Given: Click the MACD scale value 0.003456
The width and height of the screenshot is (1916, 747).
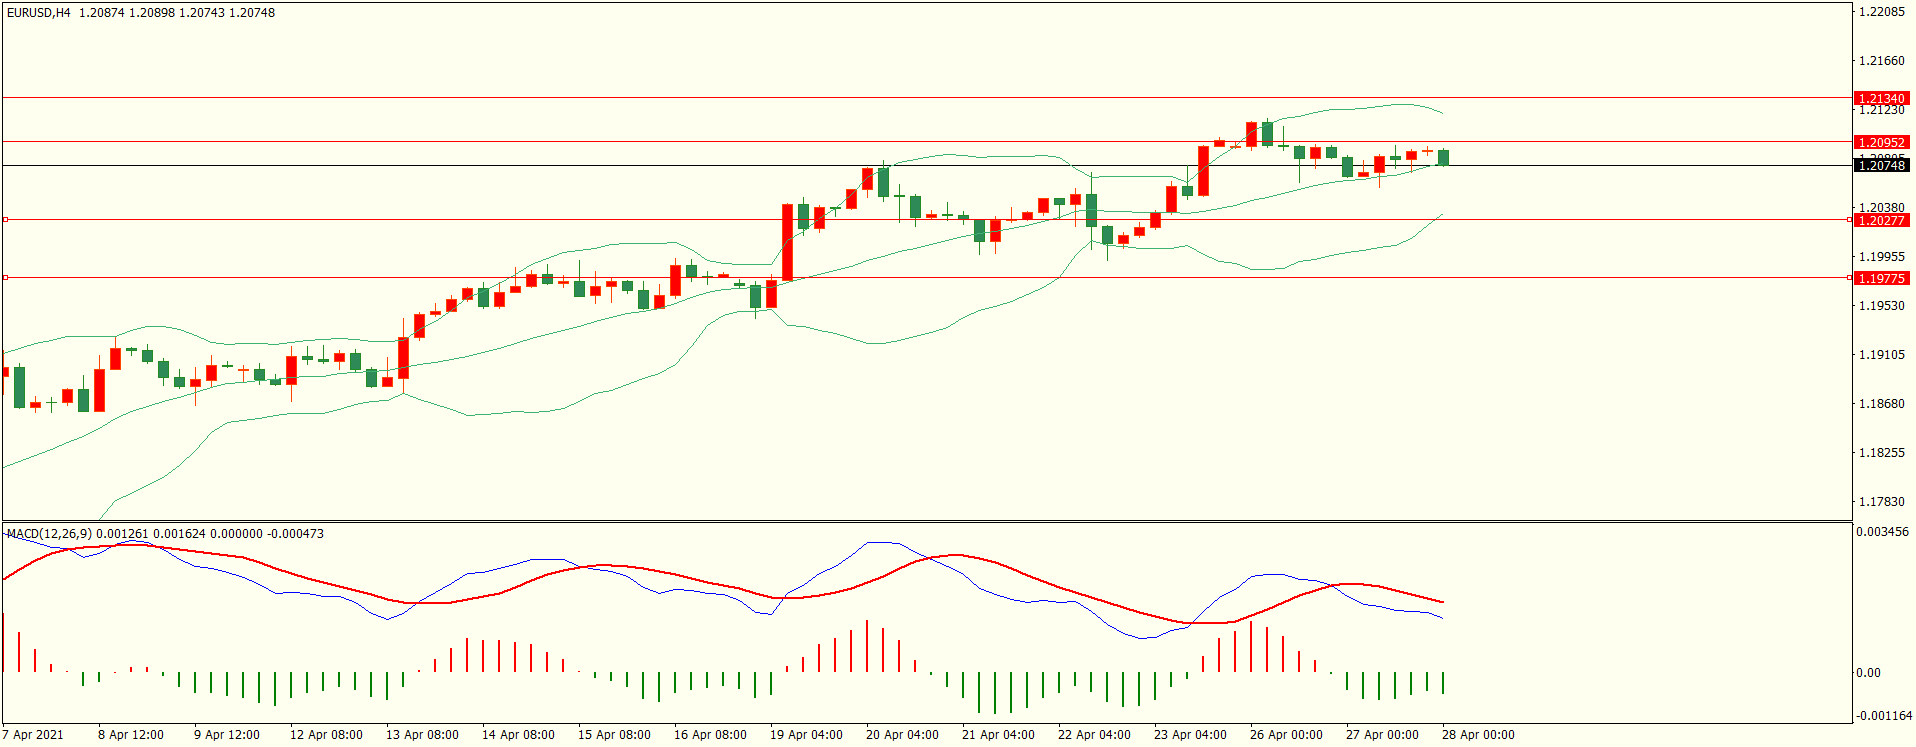Looking at the screenshot, I should click(x=1883, y=532).
